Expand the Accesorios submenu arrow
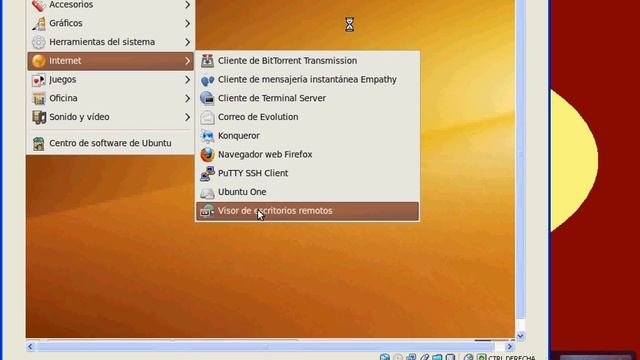Screen dimensions: 640x360 [x=187, y=5]
